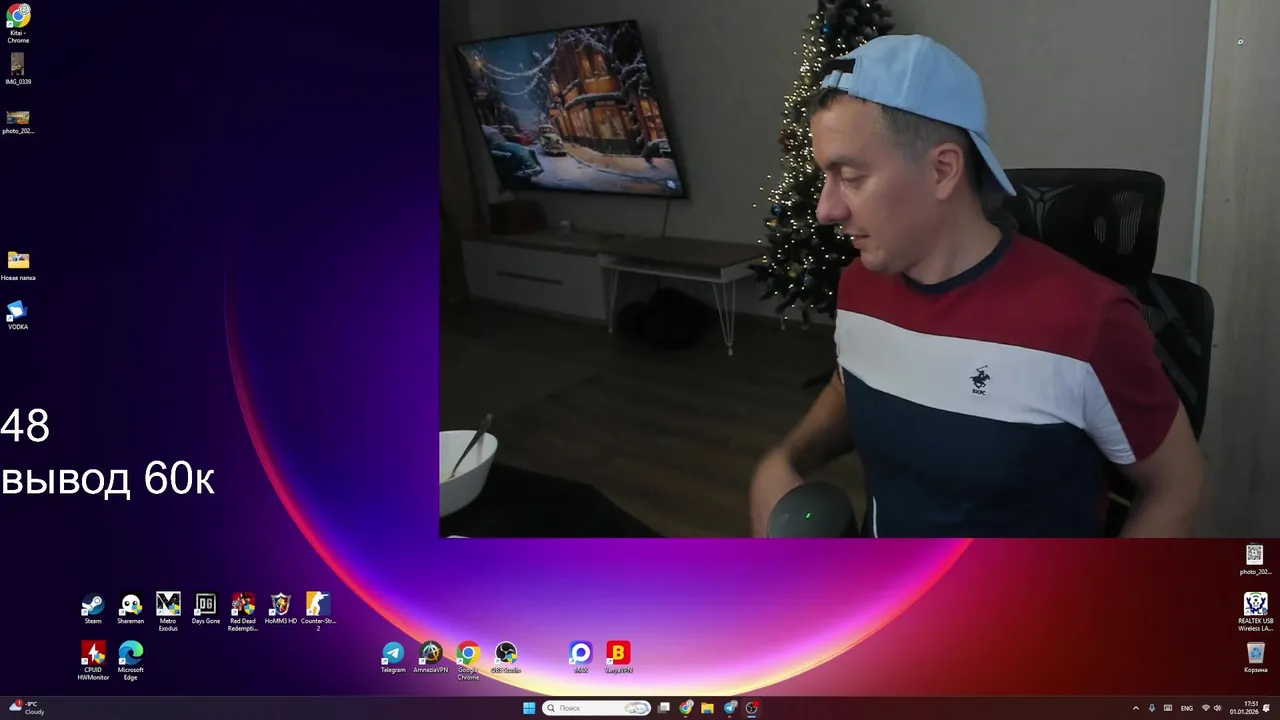
Task: Open the Новая папка folder
Action: coord(18,266)
